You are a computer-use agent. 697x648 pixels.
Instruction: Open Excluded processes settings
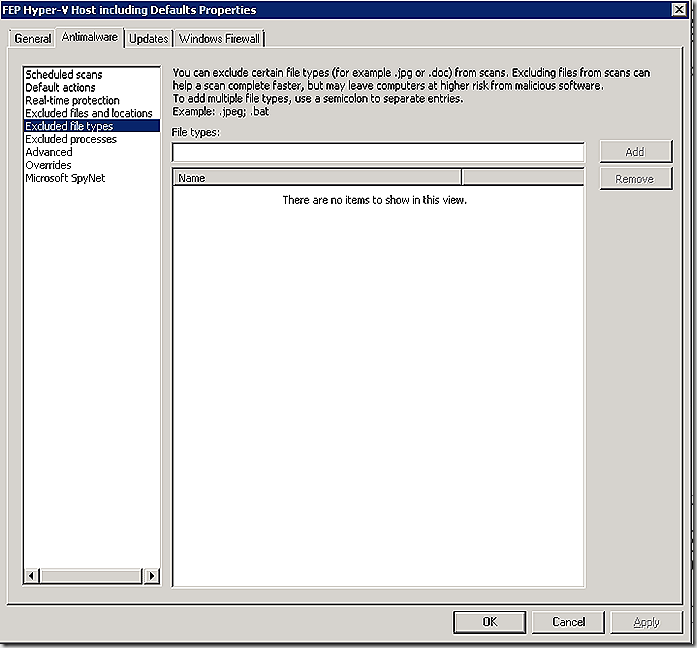92,139
